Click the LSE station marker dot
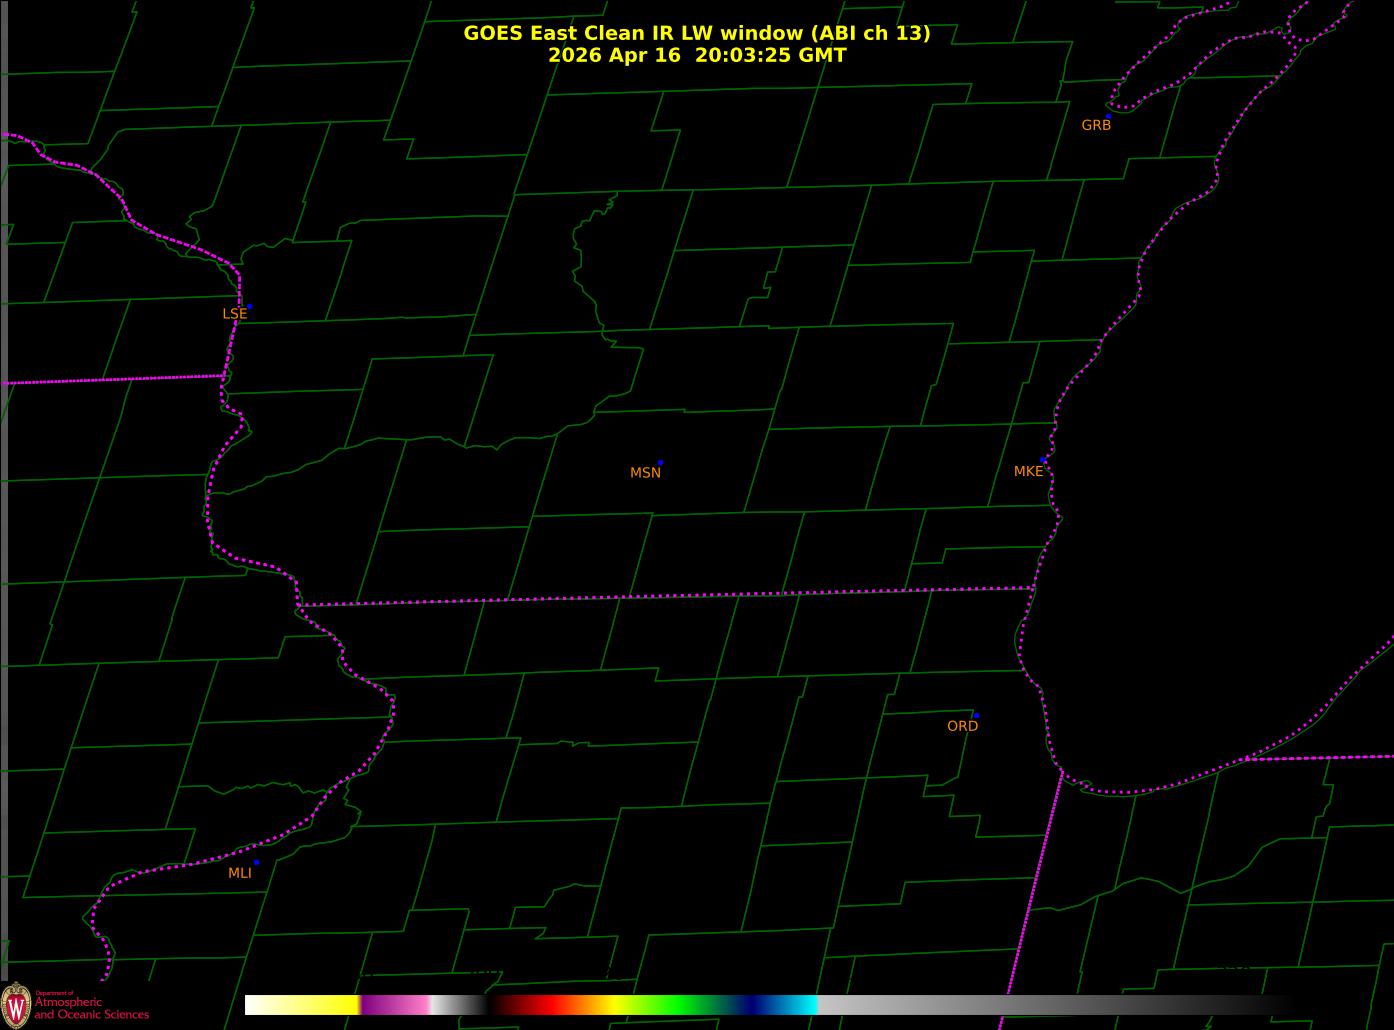Image resolution: width=1394 pixels, height=1030 pixels. [249, 306]
